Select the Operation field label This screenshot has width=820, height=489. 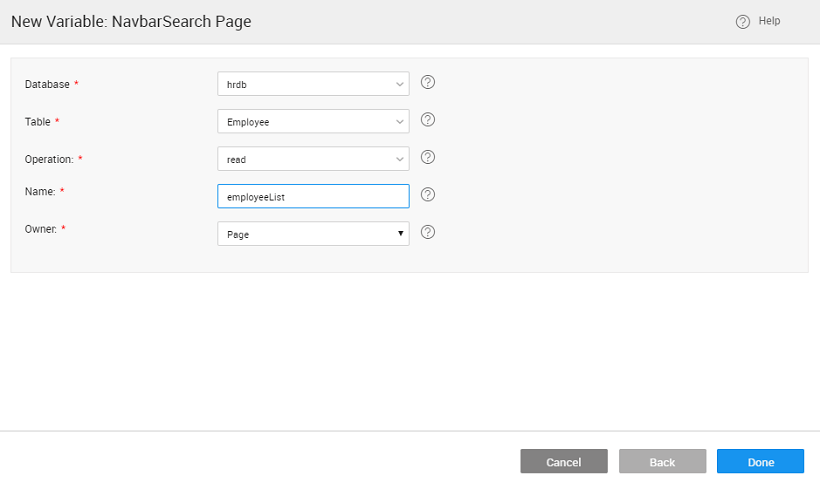49,159
